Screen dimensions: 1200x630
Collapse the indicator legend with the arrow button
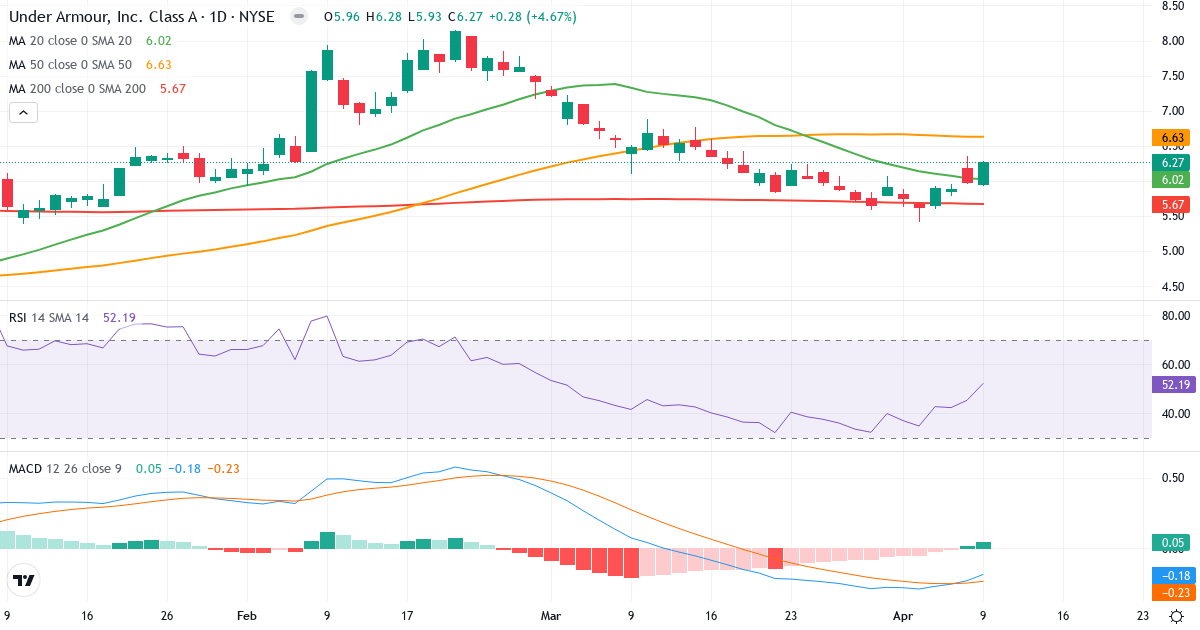click(x=22, y=112)
